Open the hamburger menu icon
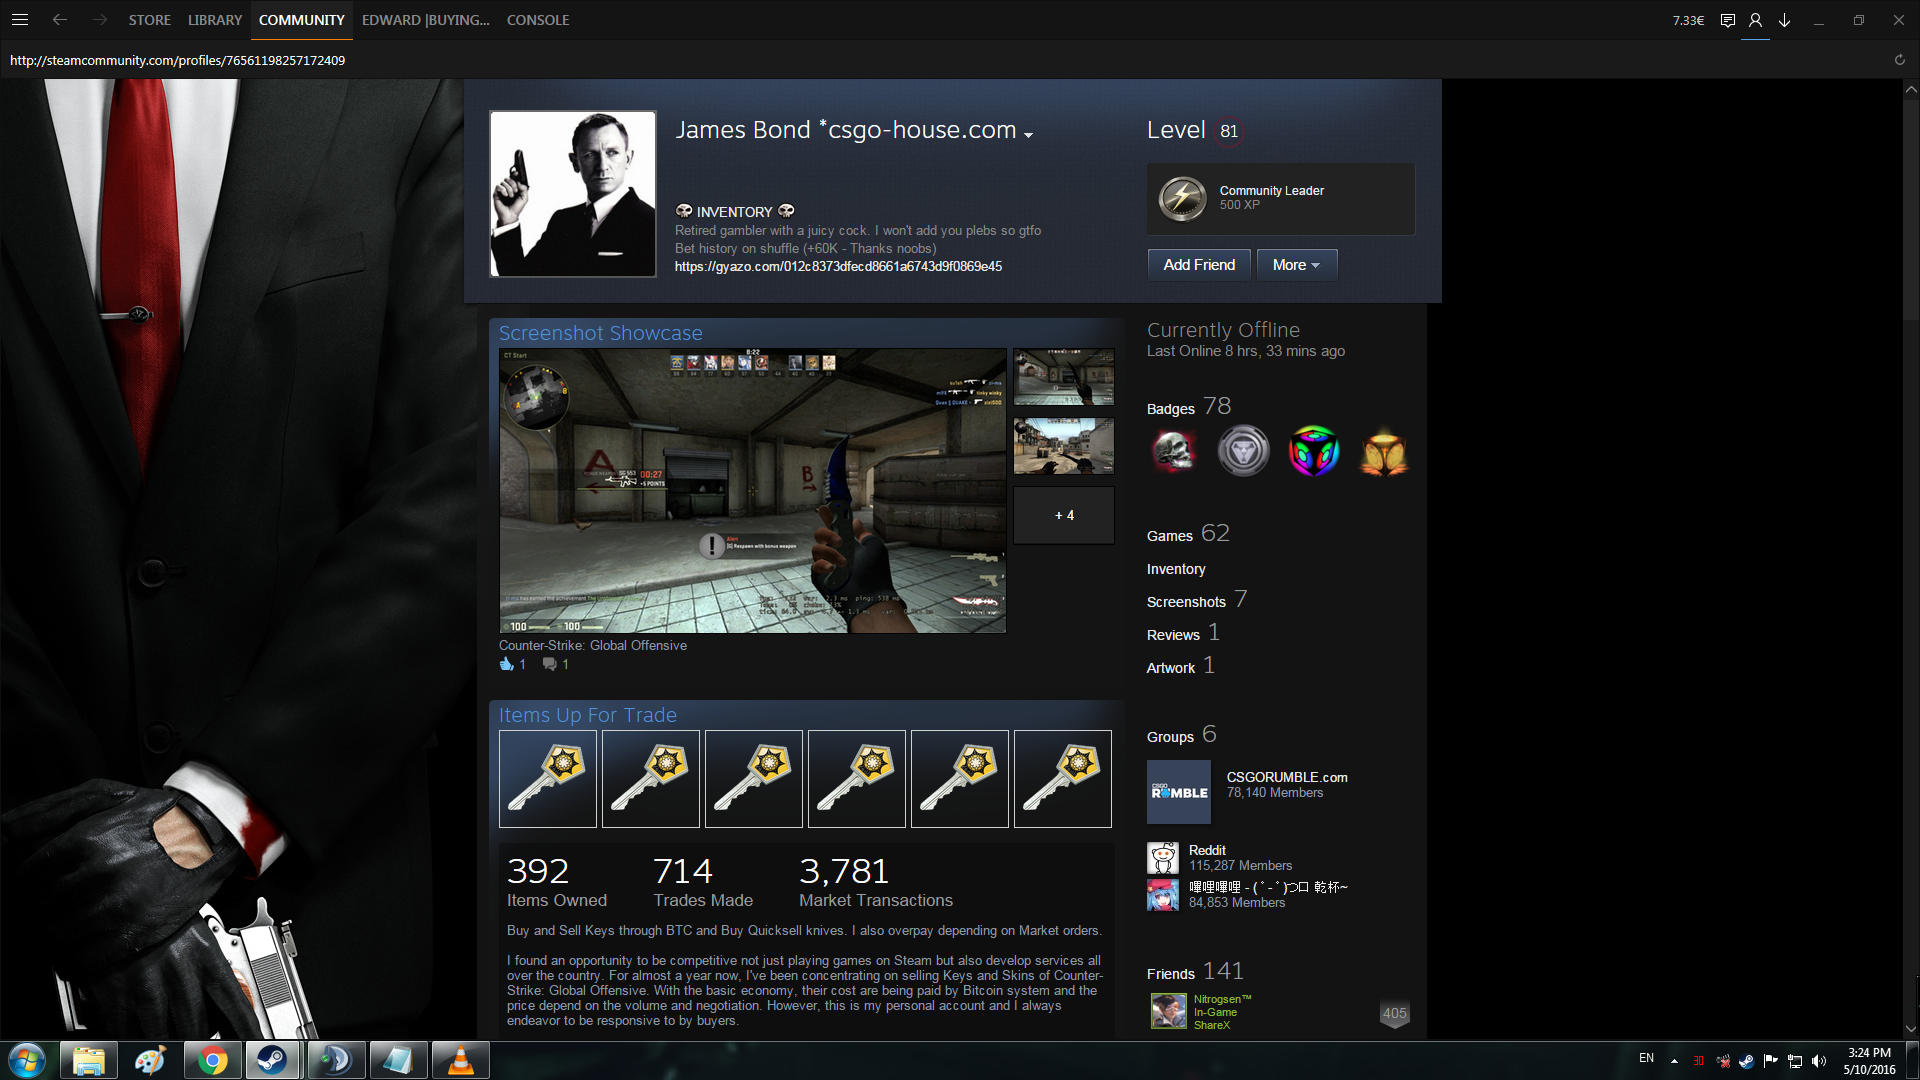Screen dimensions: 1920x1080 point(20,20)
